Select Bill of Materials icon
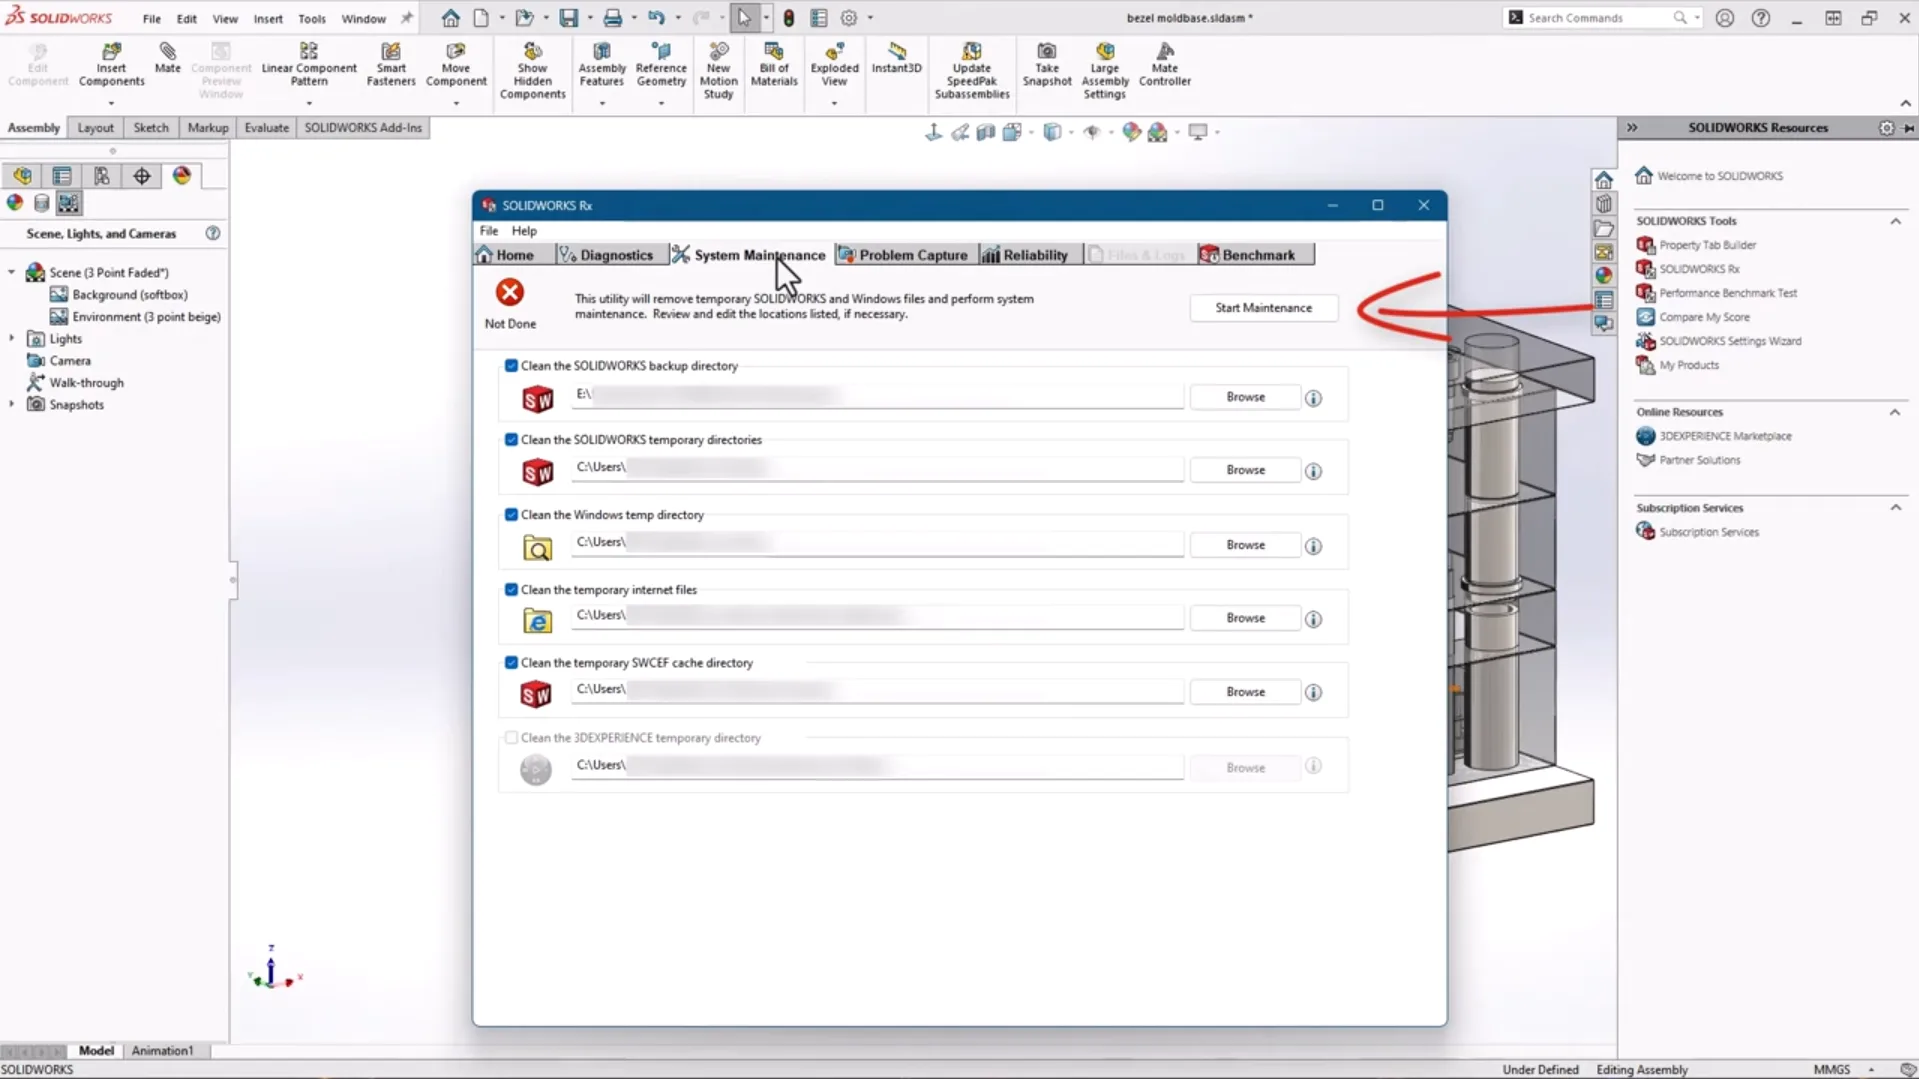The height and width of the screenshot is (1079, 1919). coord(773,52)
